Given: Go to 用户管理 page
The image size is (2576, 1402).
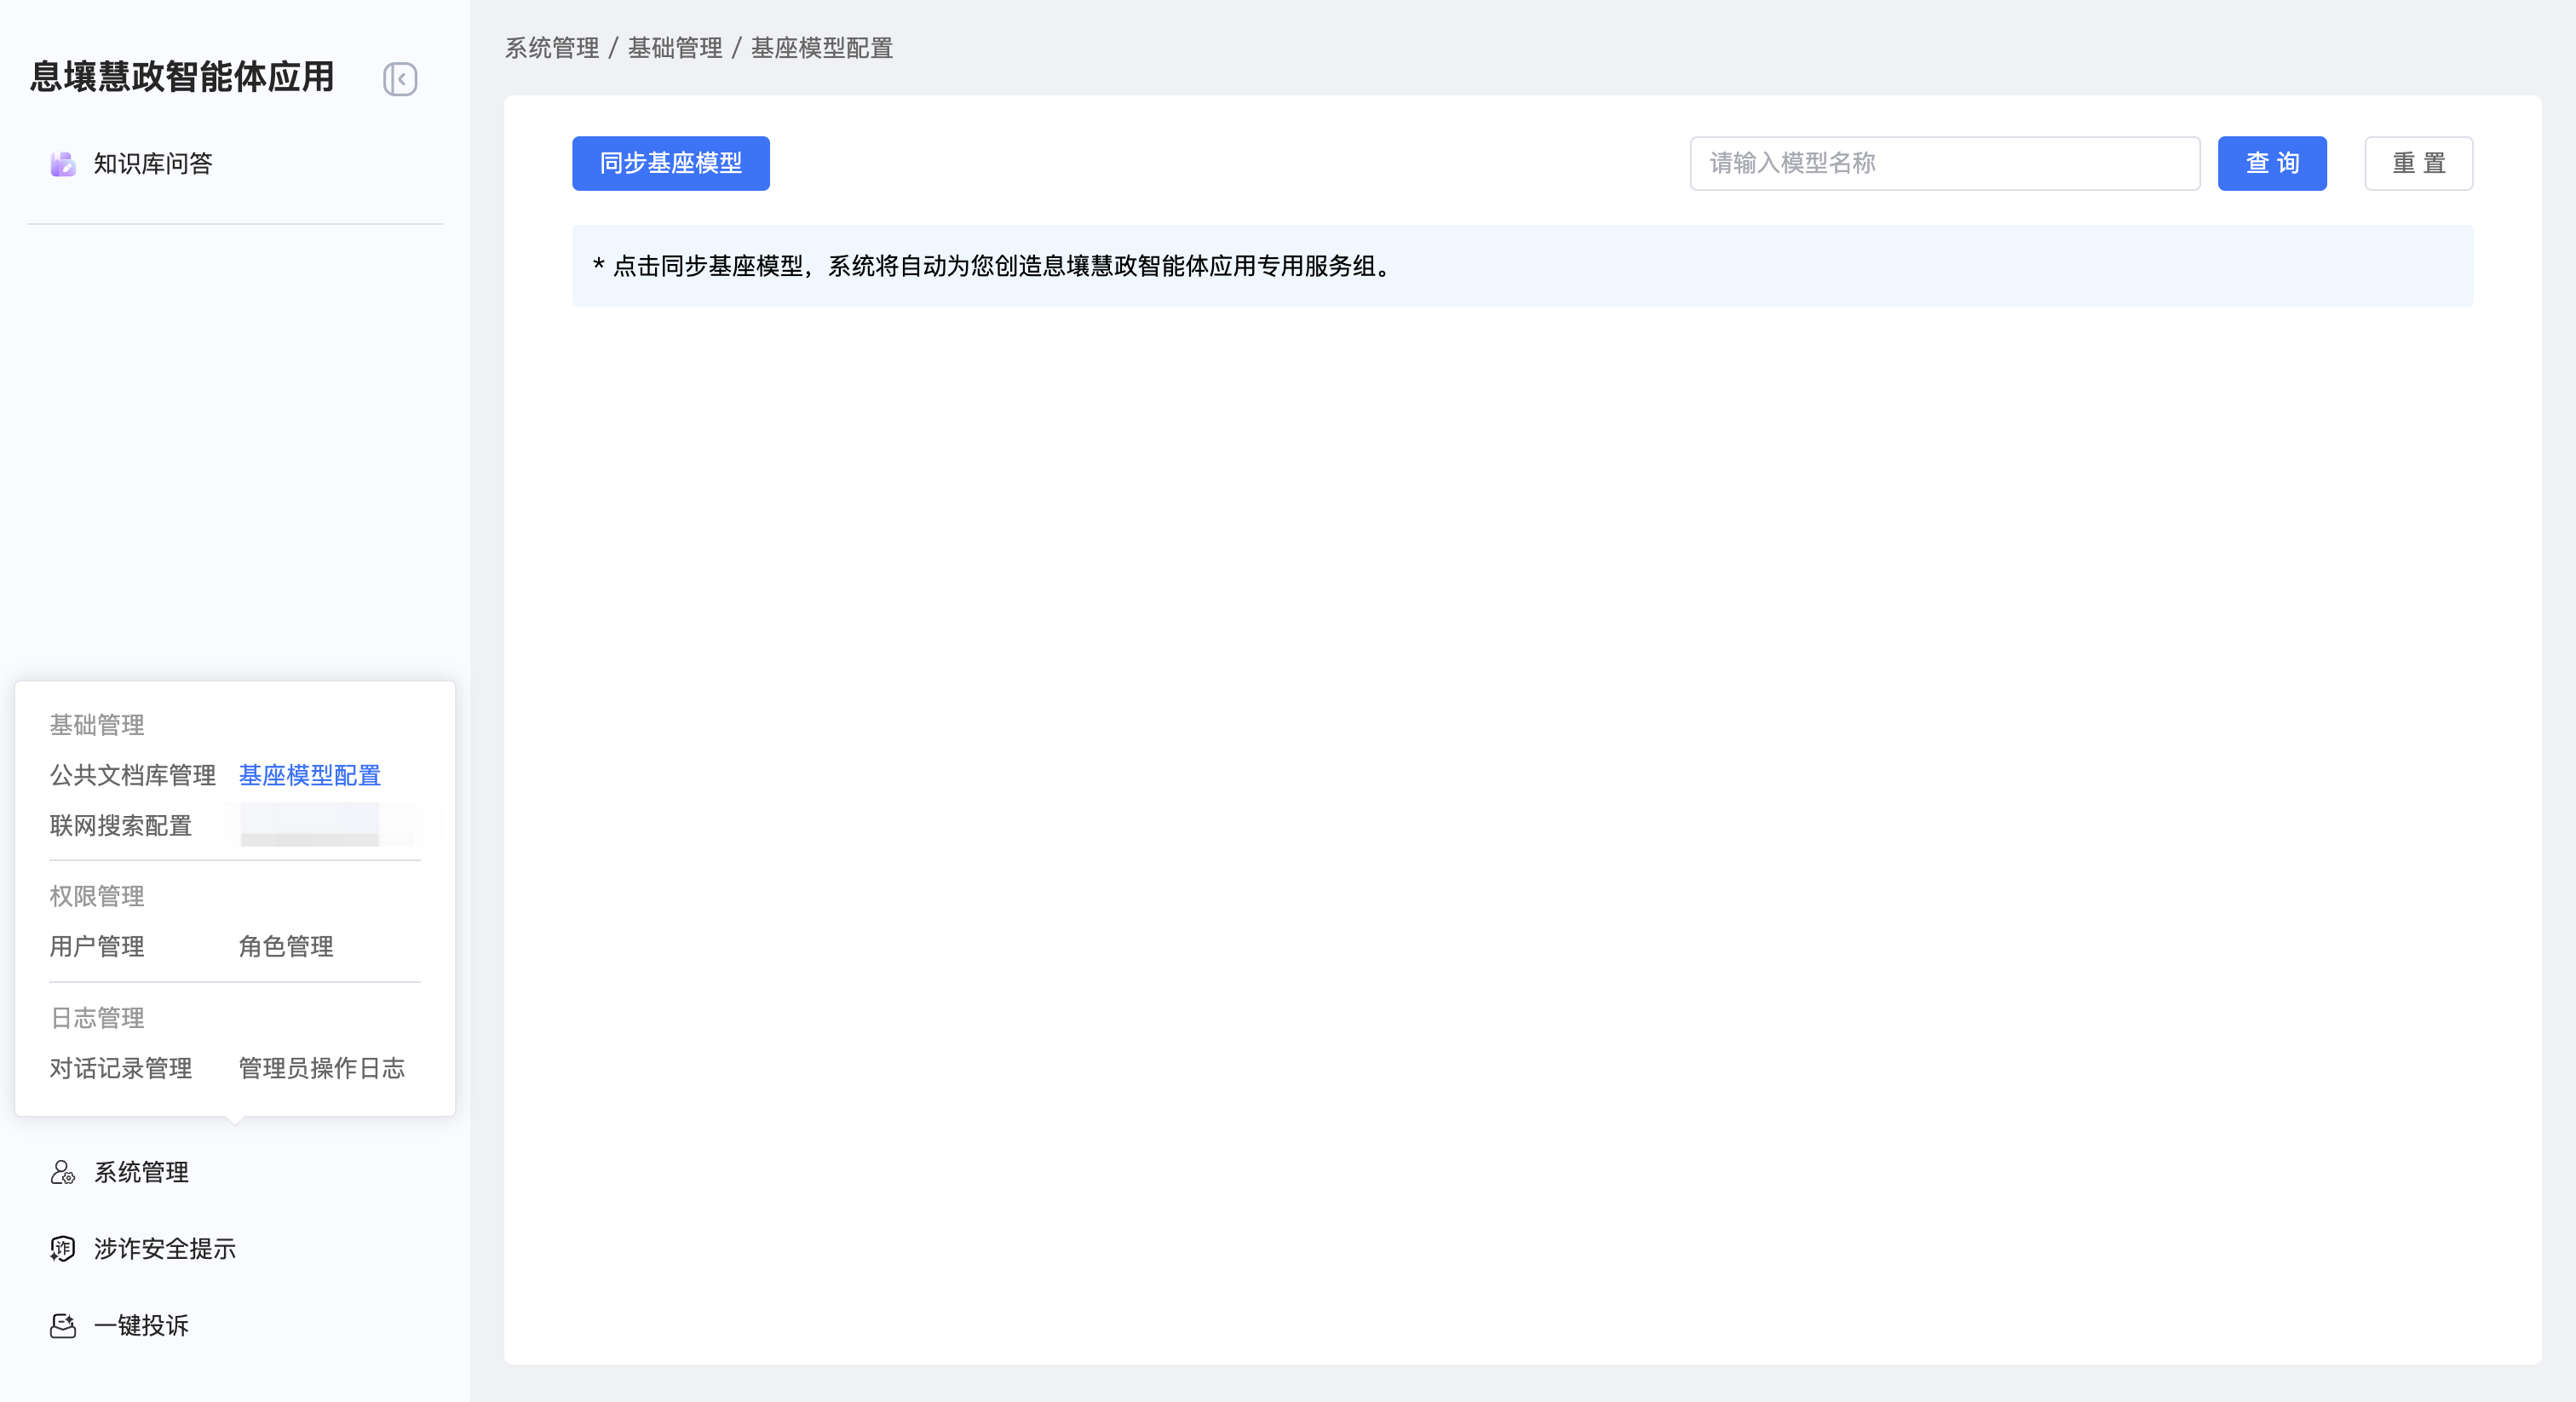Looking at the screenshot, I should [97, 946].
